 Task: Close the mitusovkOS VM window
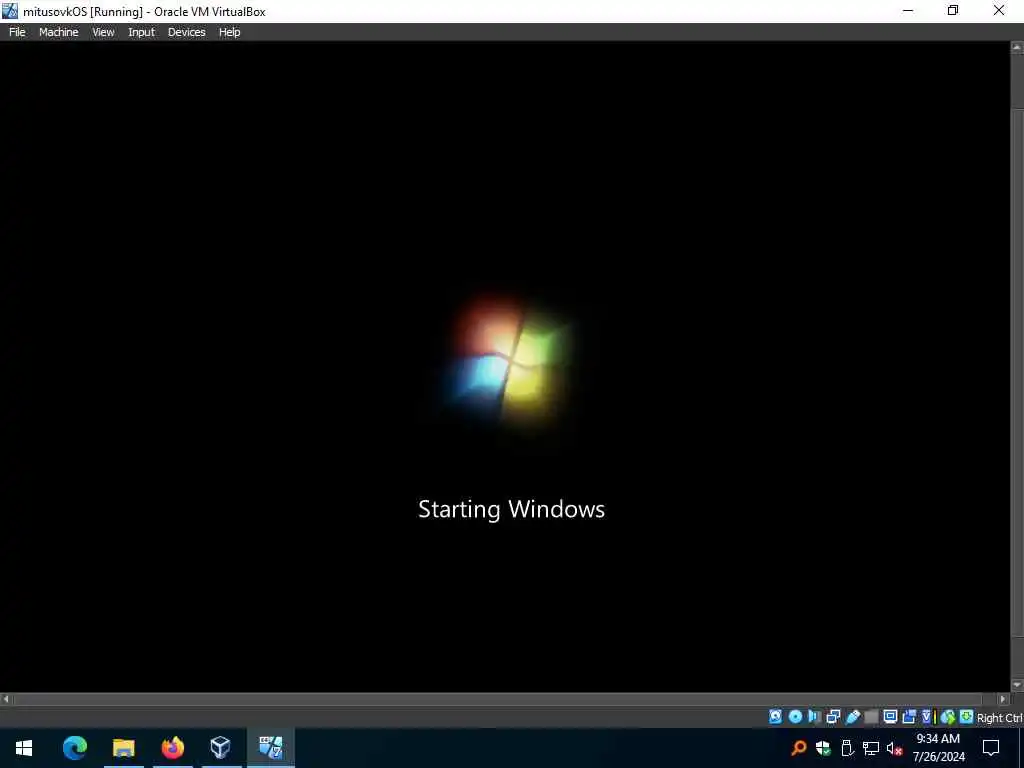[x=999, y=11]
